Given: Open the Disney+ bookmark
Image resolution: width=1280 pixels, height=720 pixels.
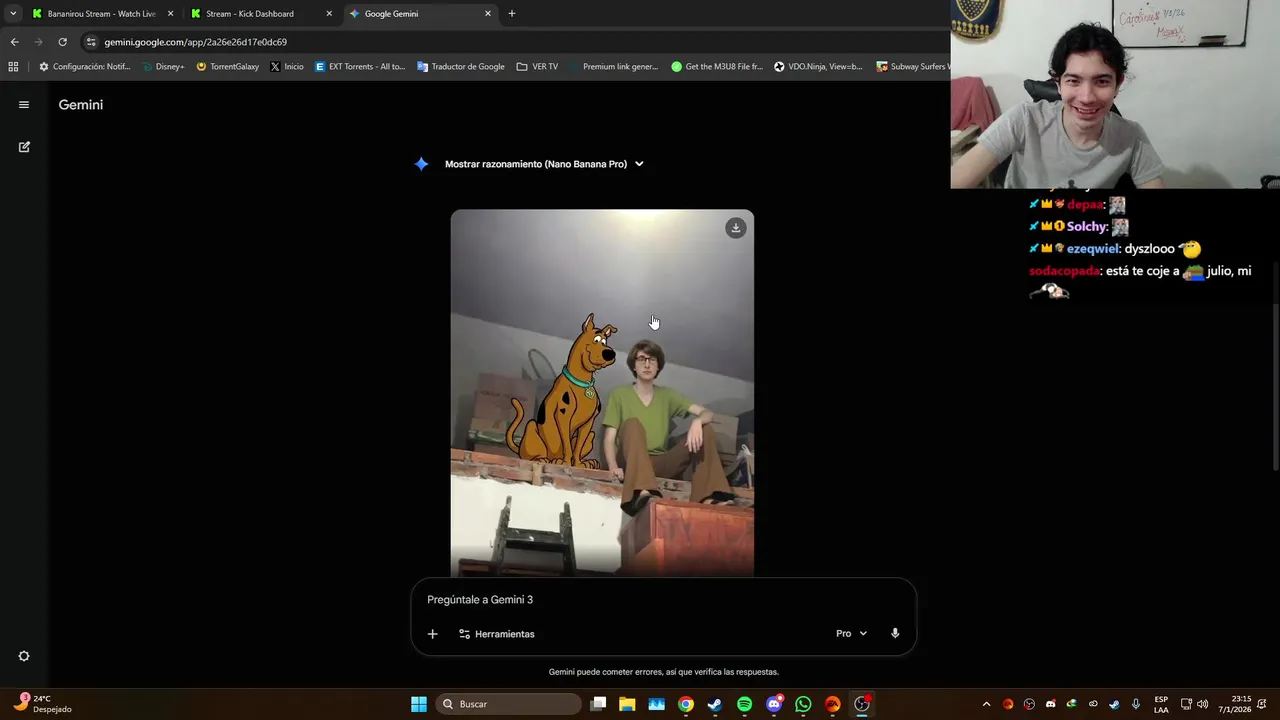Looking at the screenshot, I should (164, 67).
